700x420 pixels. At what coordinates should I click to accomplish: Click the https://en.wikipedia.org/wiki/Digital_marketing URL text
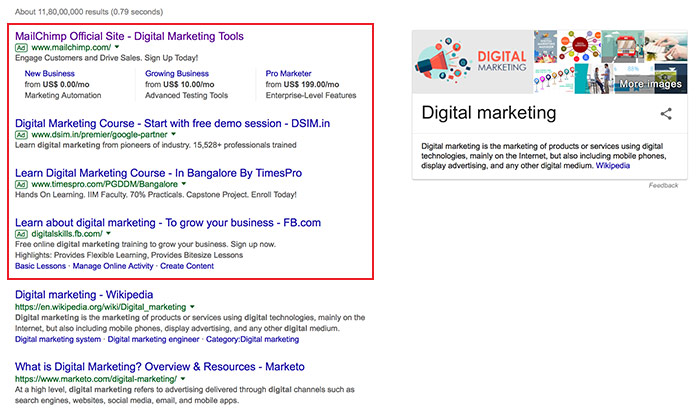coord(100,307)
